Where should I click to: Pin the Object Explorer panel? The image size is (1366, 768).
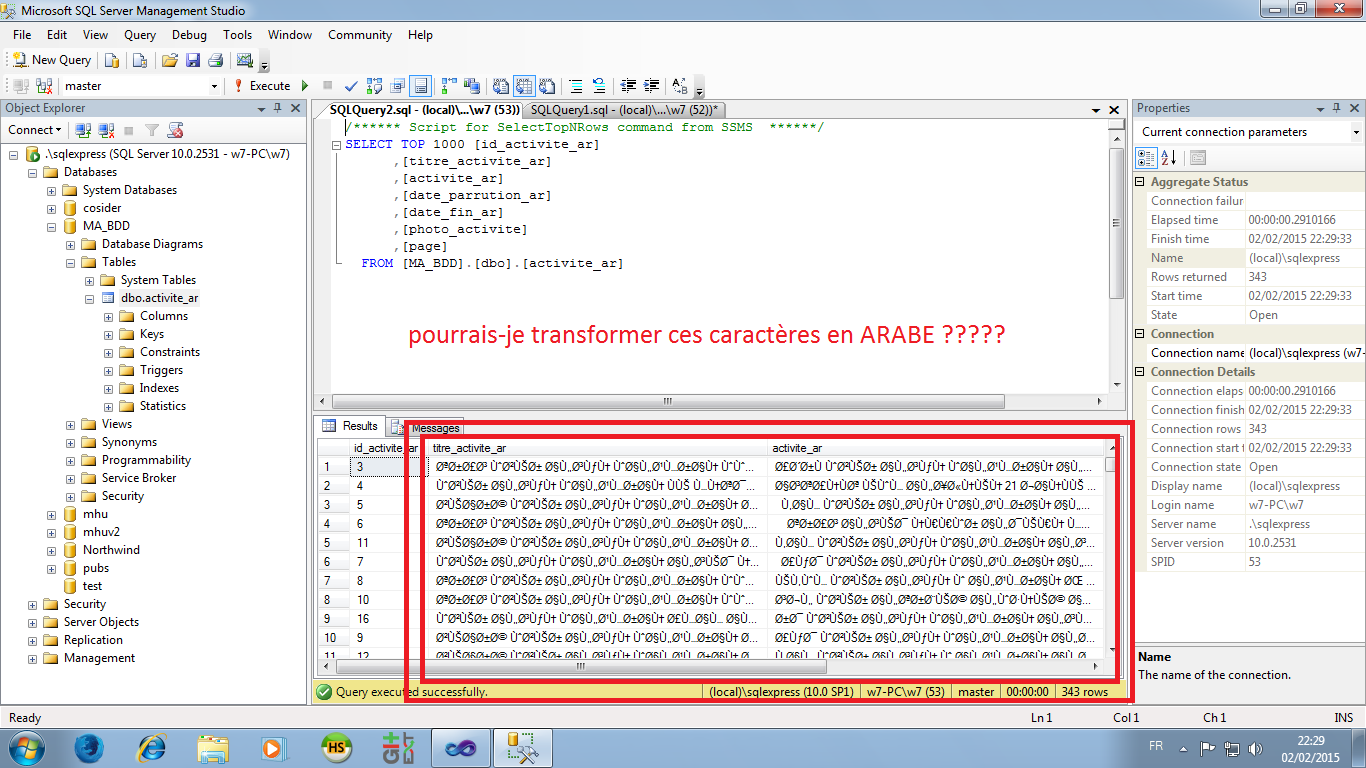coord(278,108)
